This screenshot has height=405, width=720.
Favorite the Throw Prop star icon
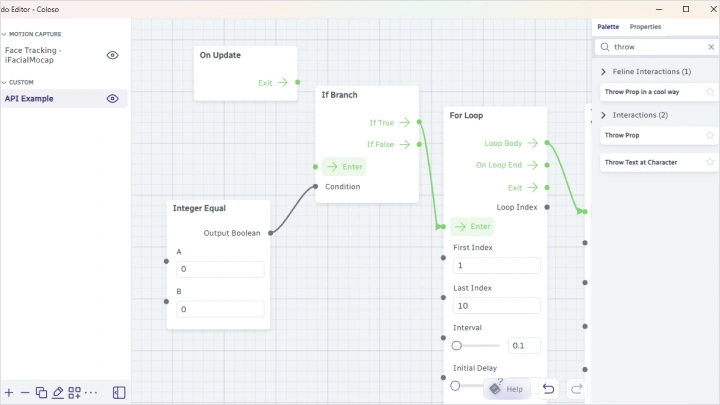(710, 135)
